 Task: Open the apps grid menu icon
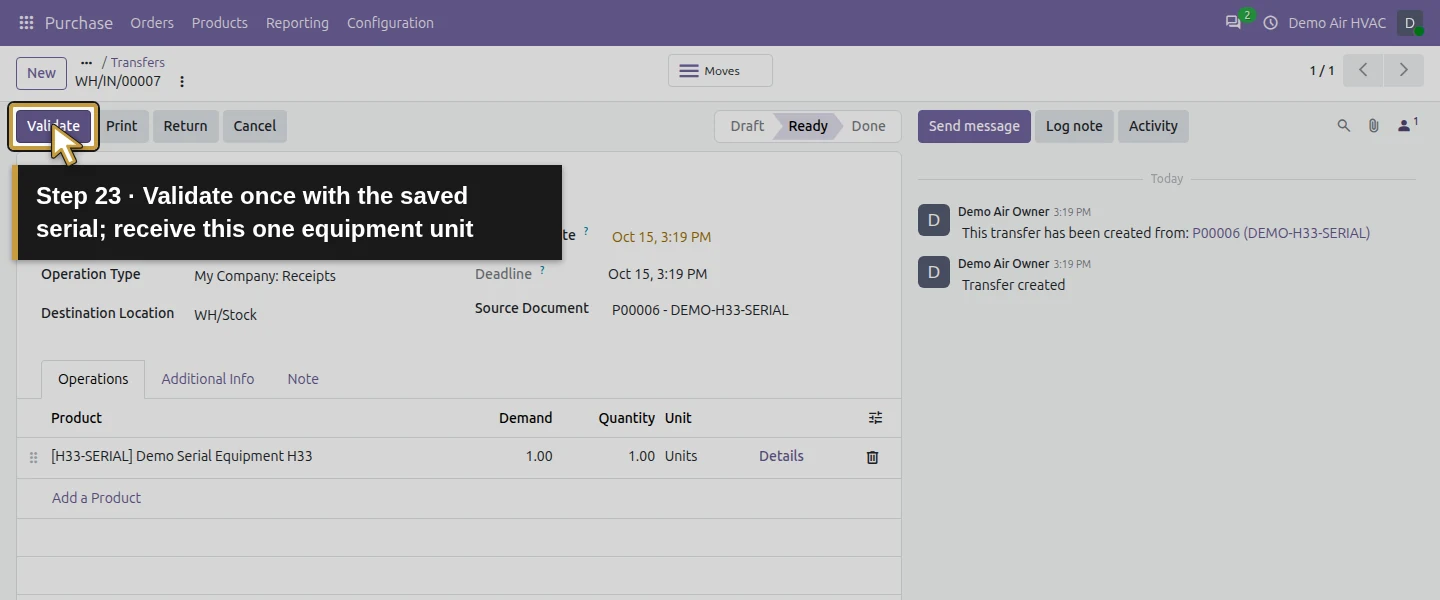[x=26, y=22]
